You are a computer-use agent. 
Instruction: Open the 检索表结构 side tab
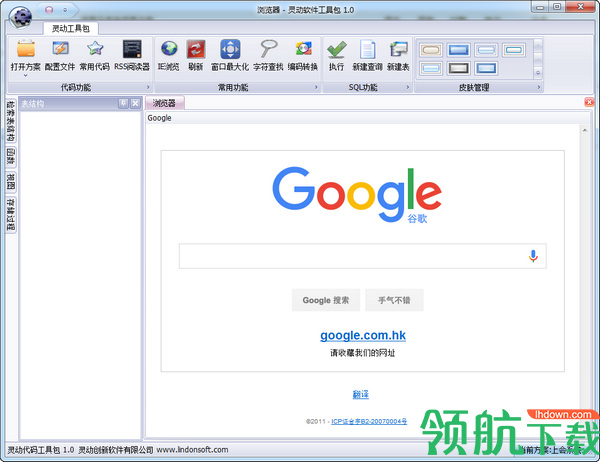(x=11, y=121)
